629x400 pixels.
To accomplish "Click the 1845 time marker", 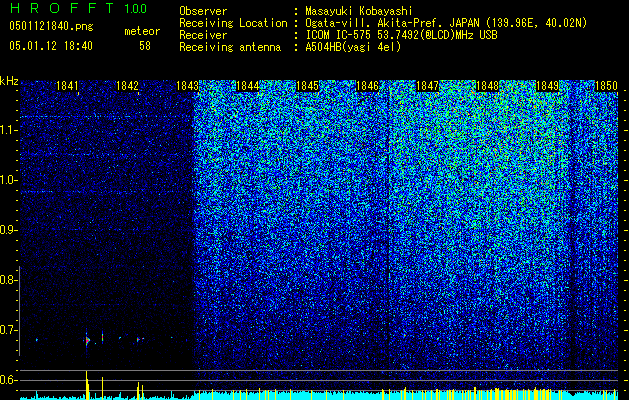I will (307, 85).
